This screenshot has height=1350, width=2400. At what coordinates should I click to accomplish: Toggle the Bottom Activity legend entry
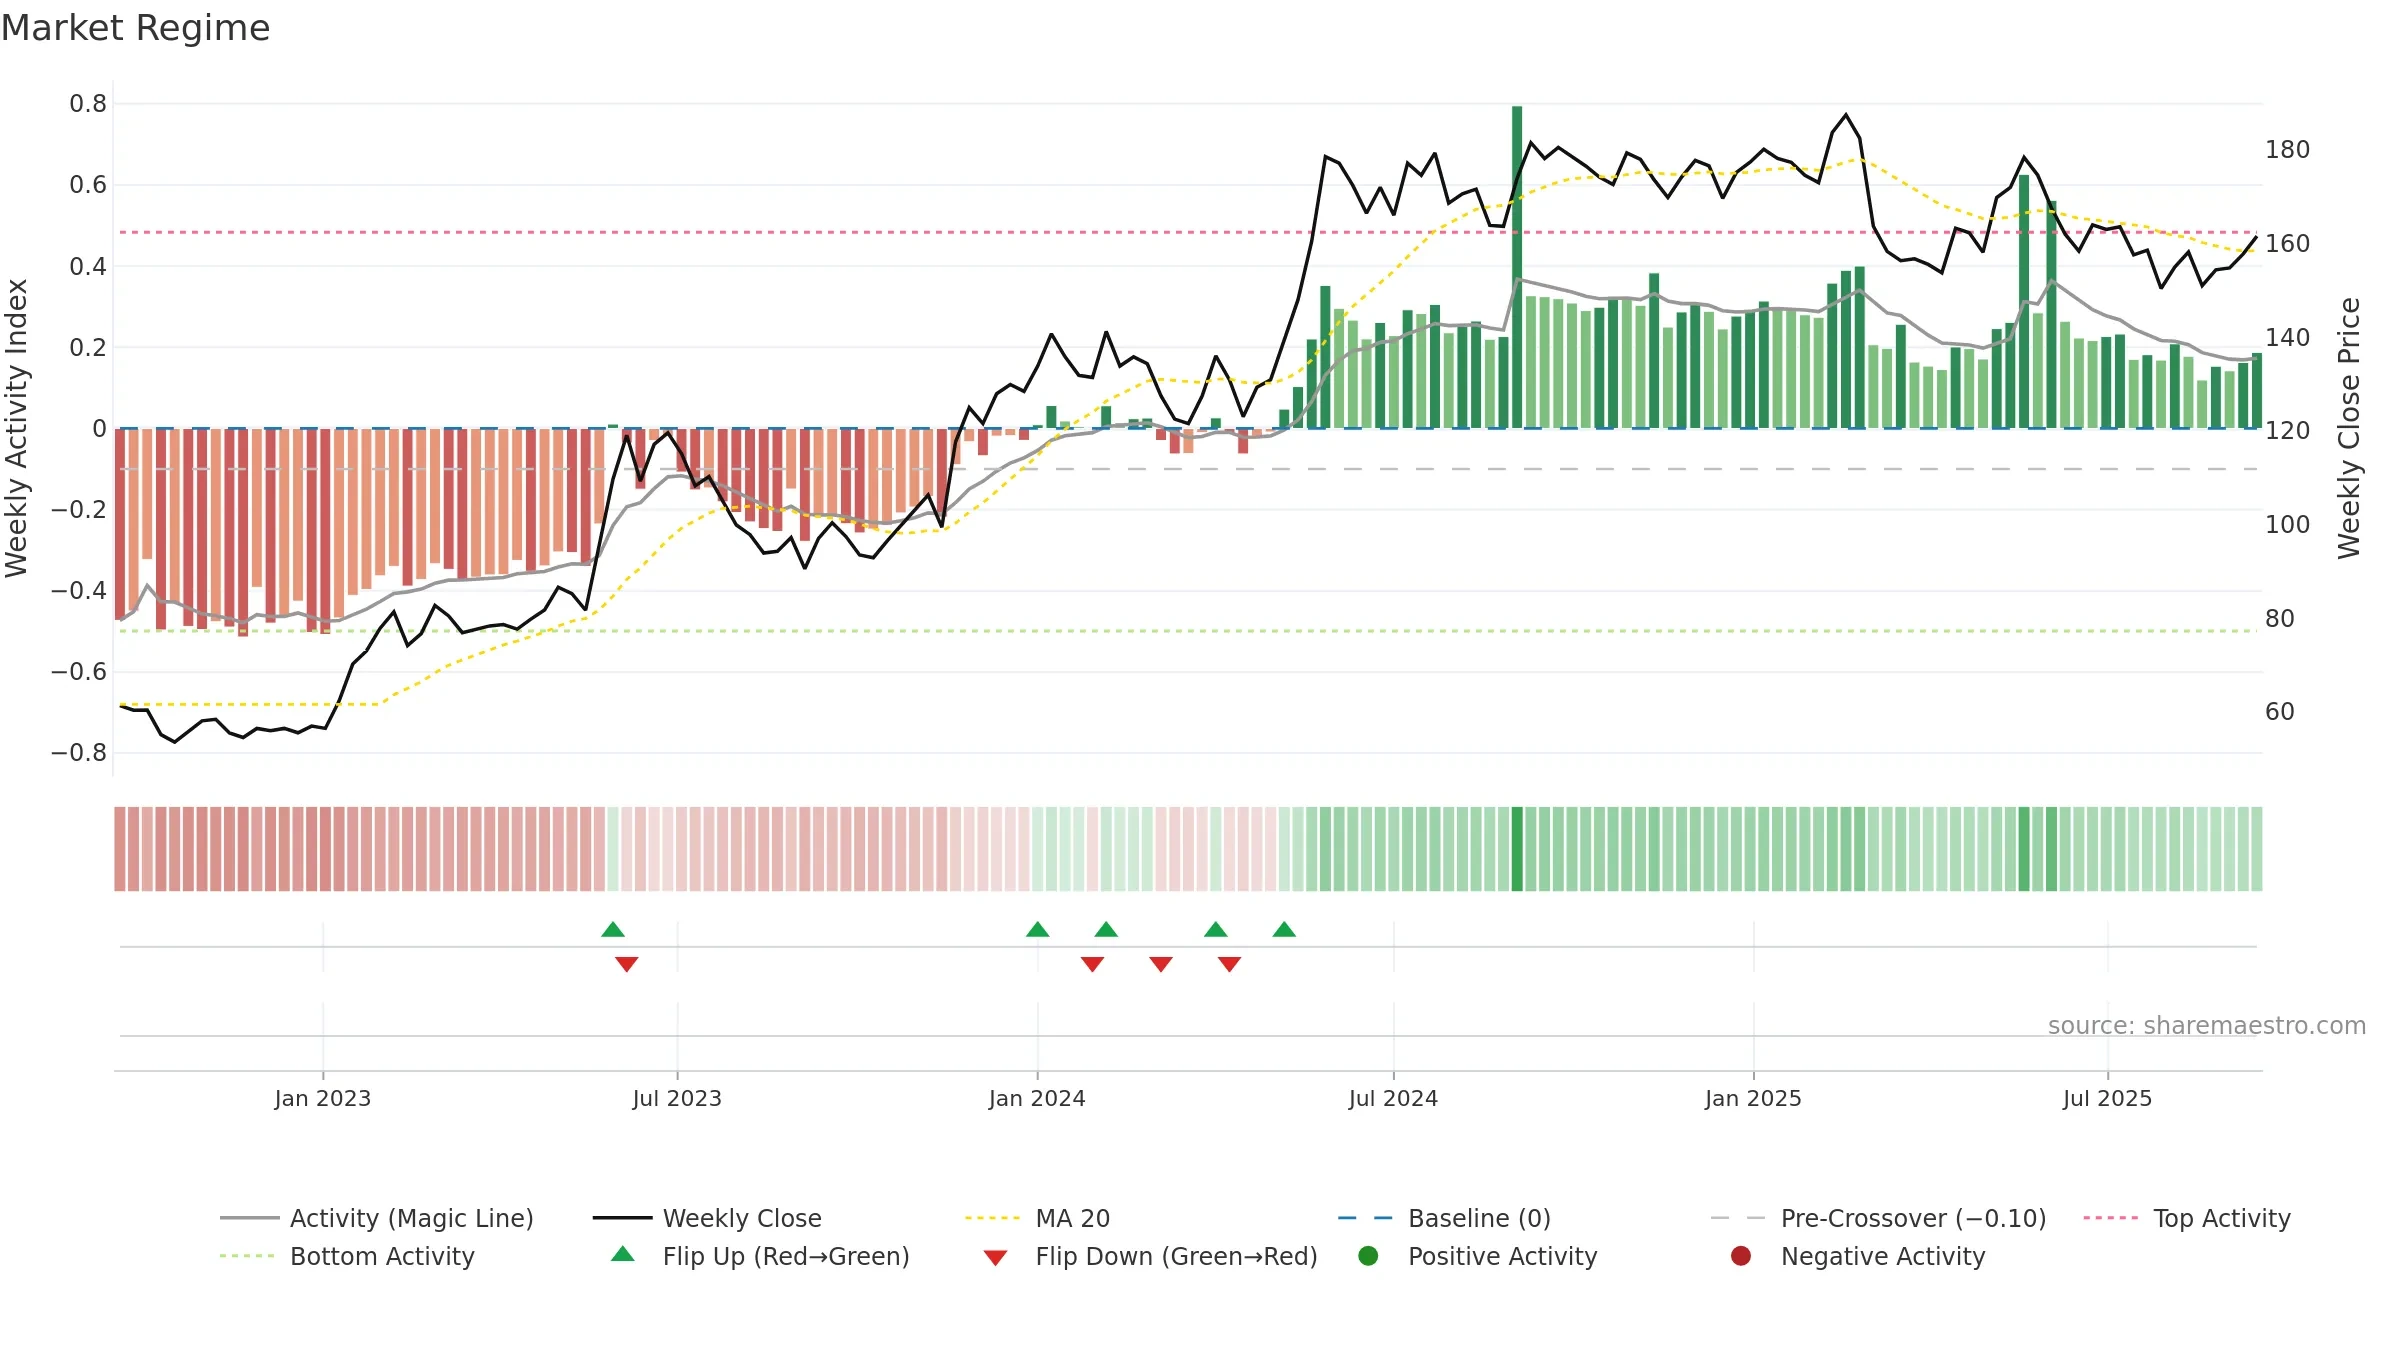pos(347,1256)
